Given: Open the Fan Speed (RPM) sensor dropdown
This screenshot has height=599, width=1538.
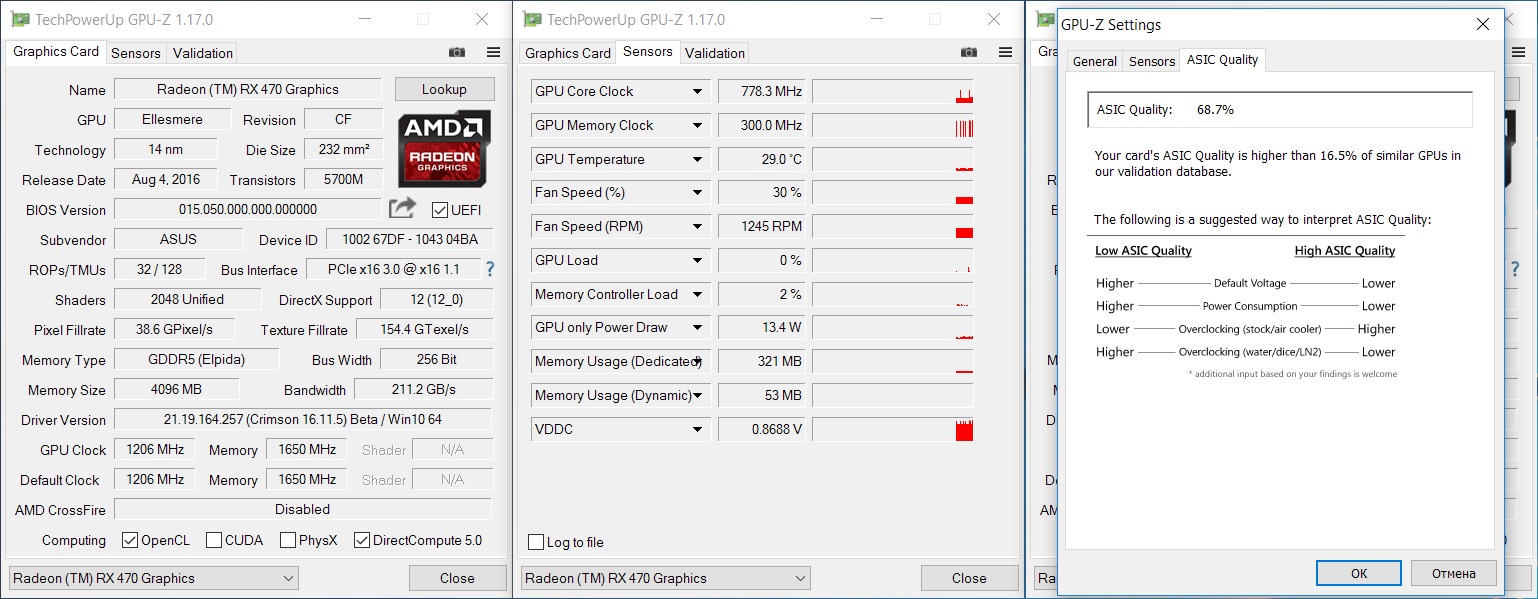Looking at the screenshot, I should [x=698, y=226].
